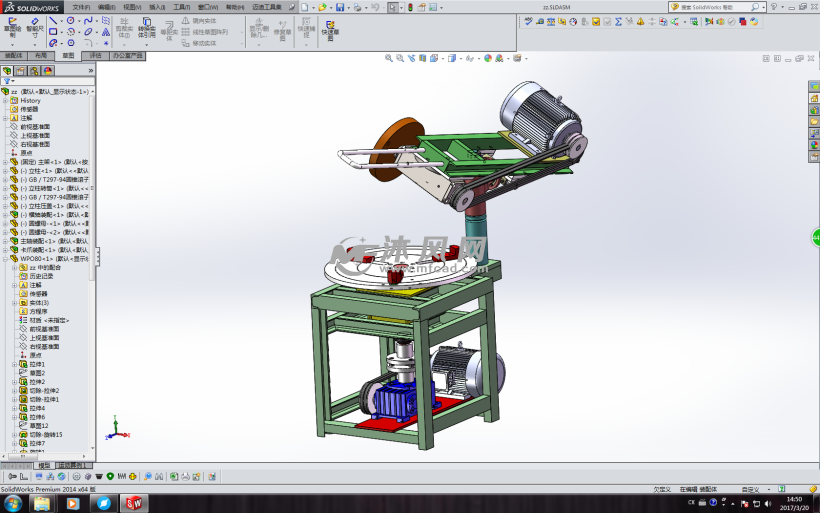Expand panel tabs with double chevron
This screenshot has height=513, width=820.
click(x=90, y=71)
